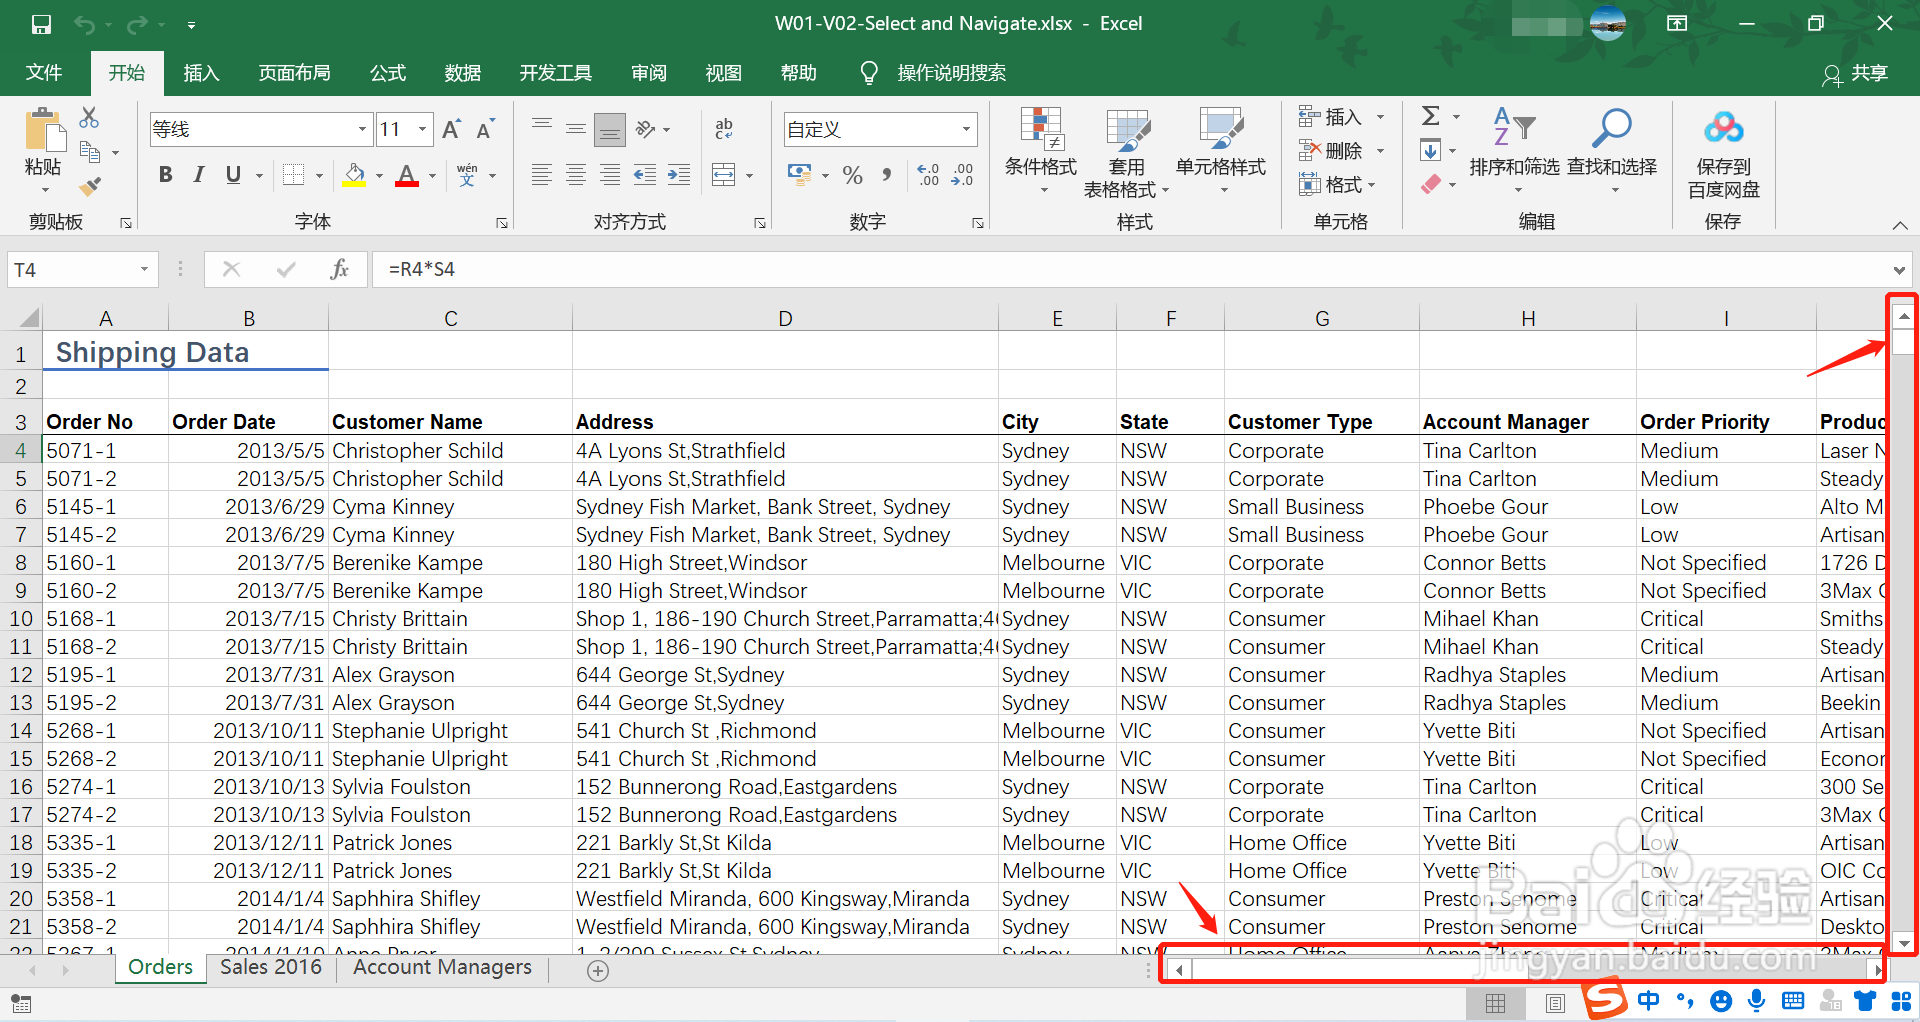1920x1022 pixels.
Task: Save the workbook with the floppy icon
Action: click(41, 24)
